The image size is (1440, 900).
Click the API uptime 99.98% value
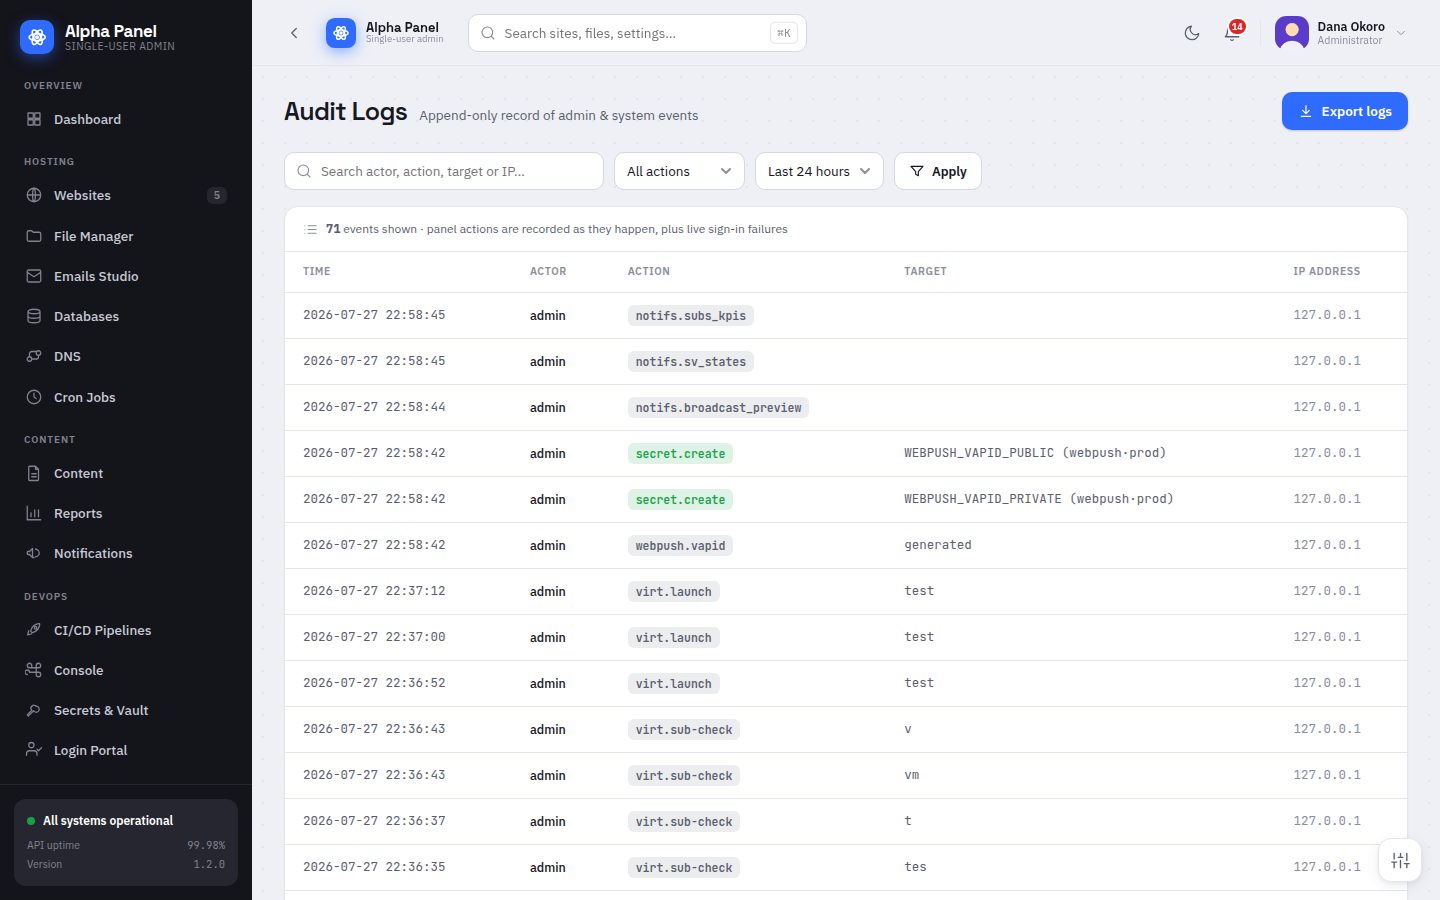(x=206, y=845)
